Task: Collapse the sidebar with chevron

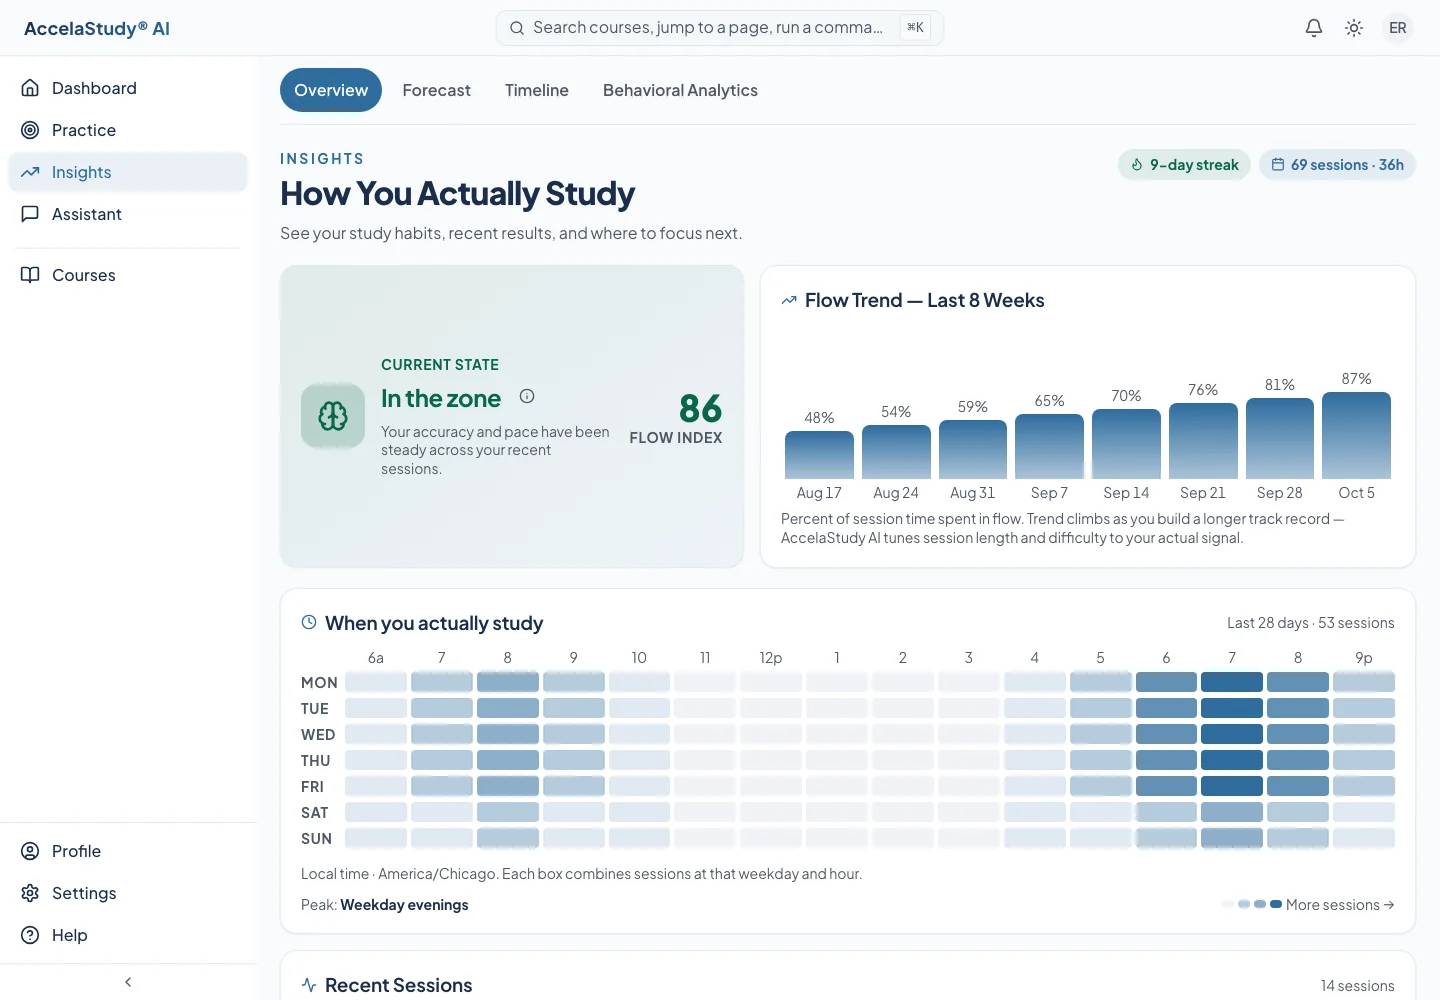Action: (128, 982)
